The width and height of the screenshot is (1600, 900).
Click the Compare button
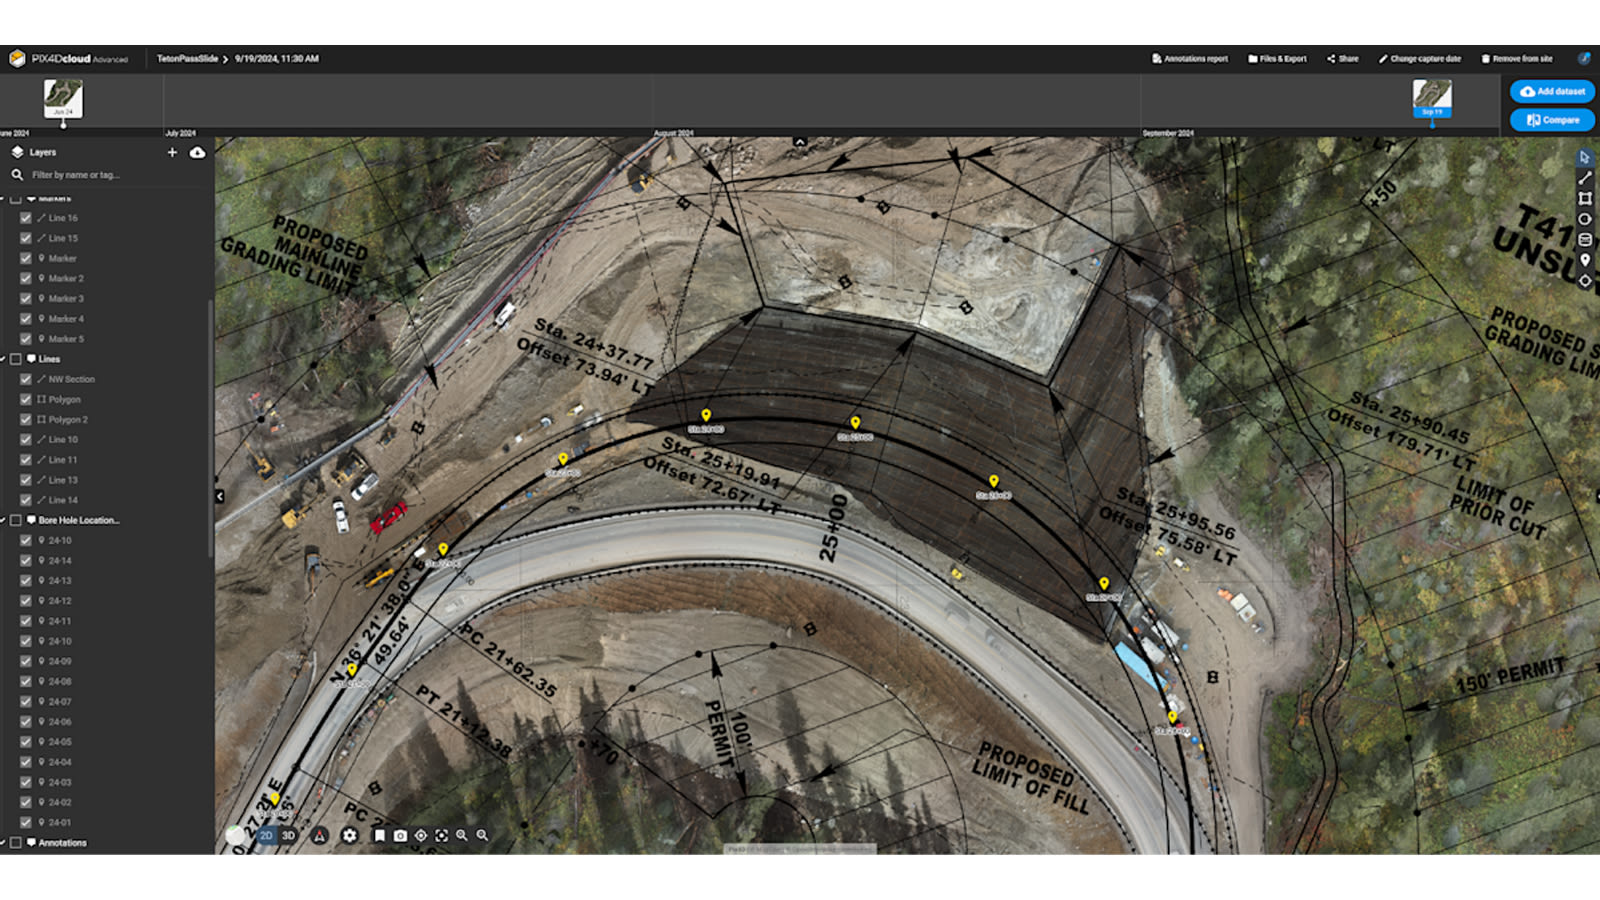coord(1551,120)
